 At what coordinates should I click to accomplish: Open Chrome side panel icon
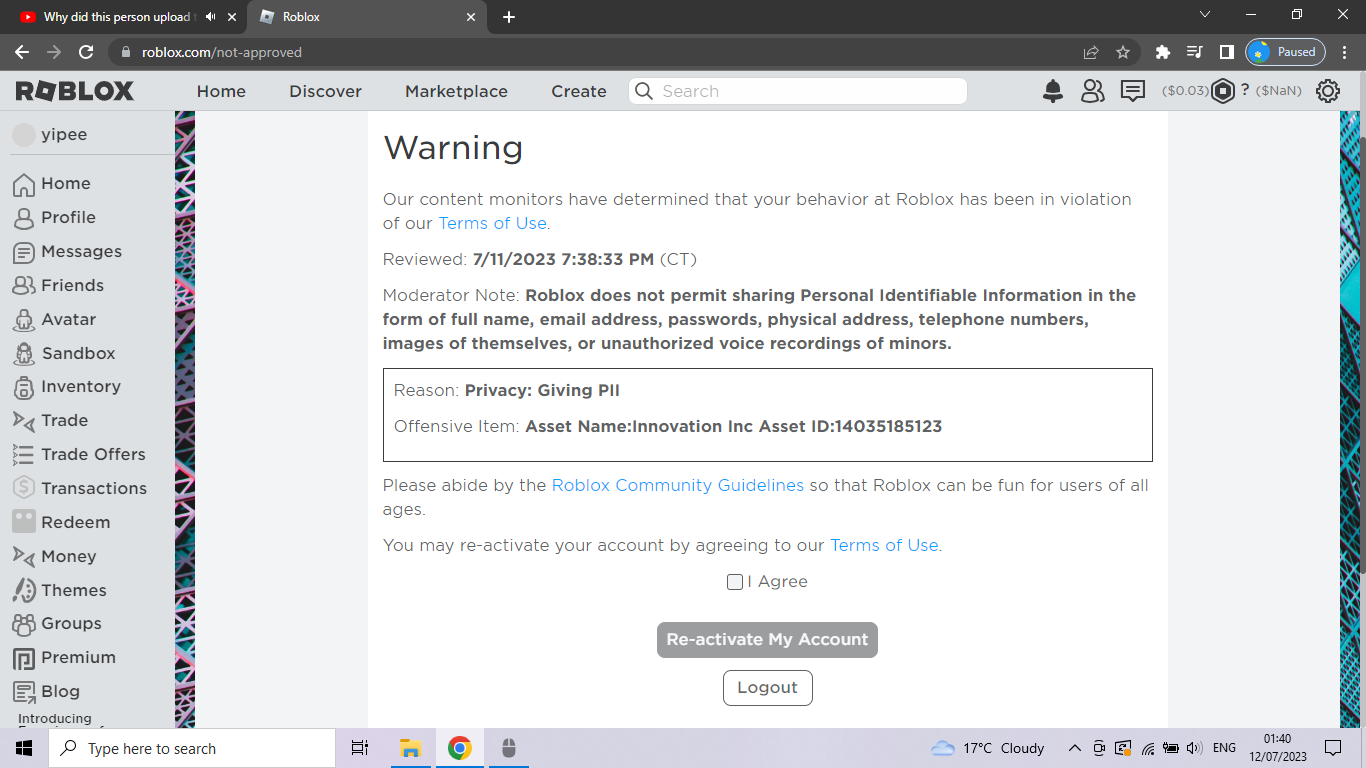click(1226, 52)
